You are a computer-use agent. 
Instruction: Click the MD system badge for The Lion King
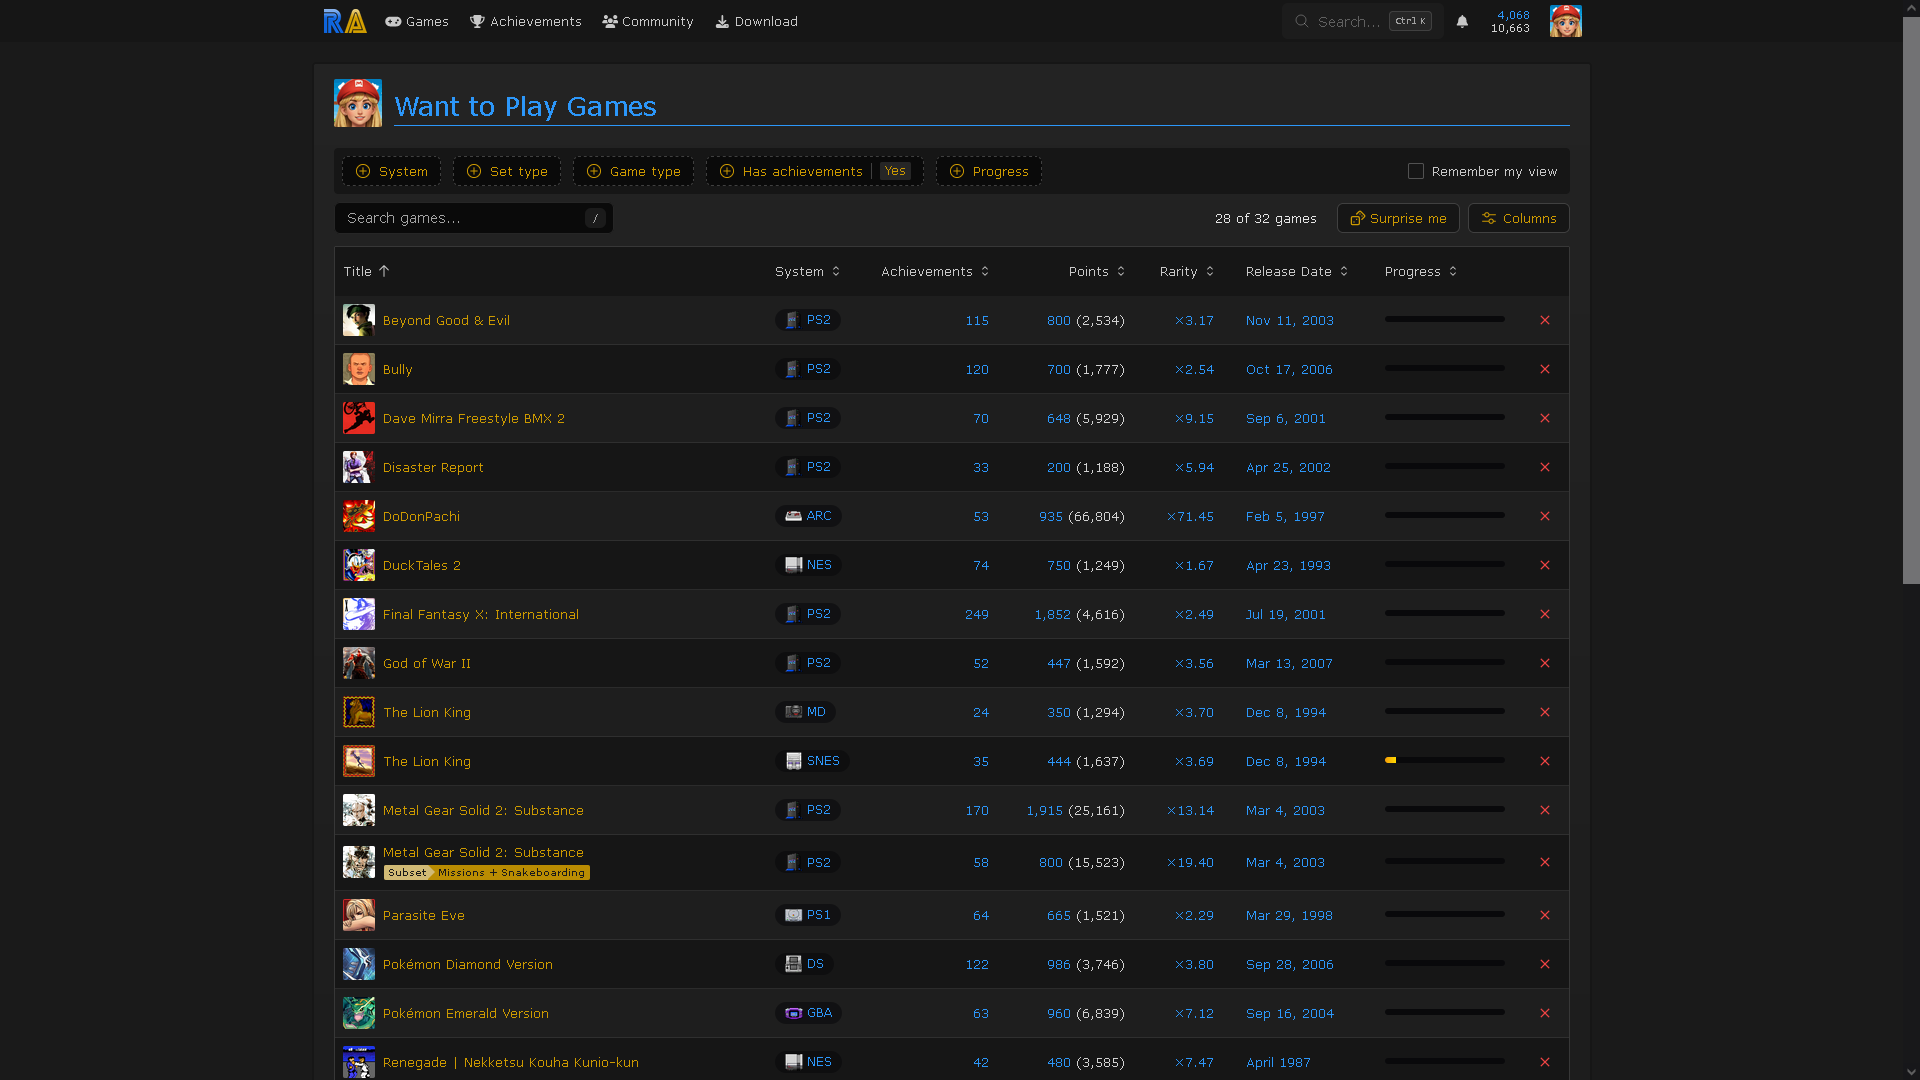click(805, 712)
